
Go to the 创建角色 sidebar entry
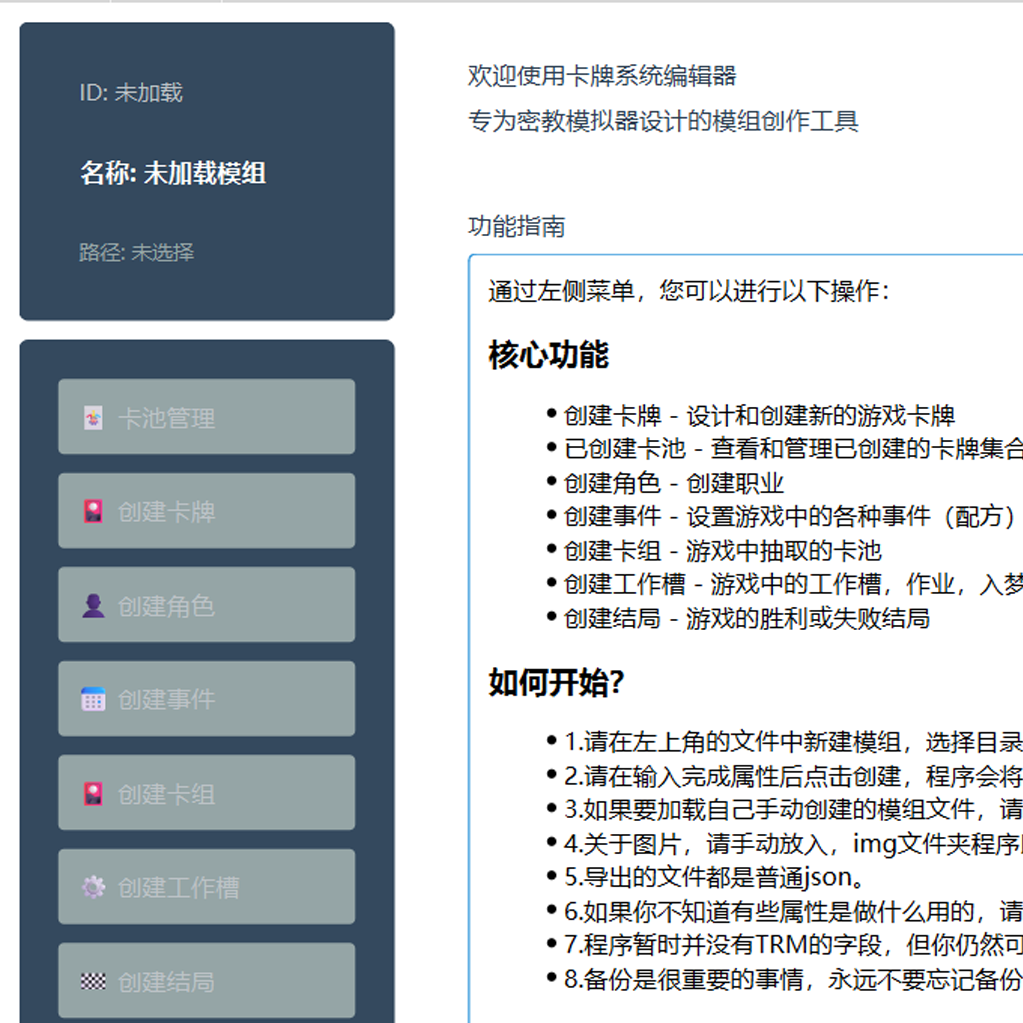coord(207,605)
